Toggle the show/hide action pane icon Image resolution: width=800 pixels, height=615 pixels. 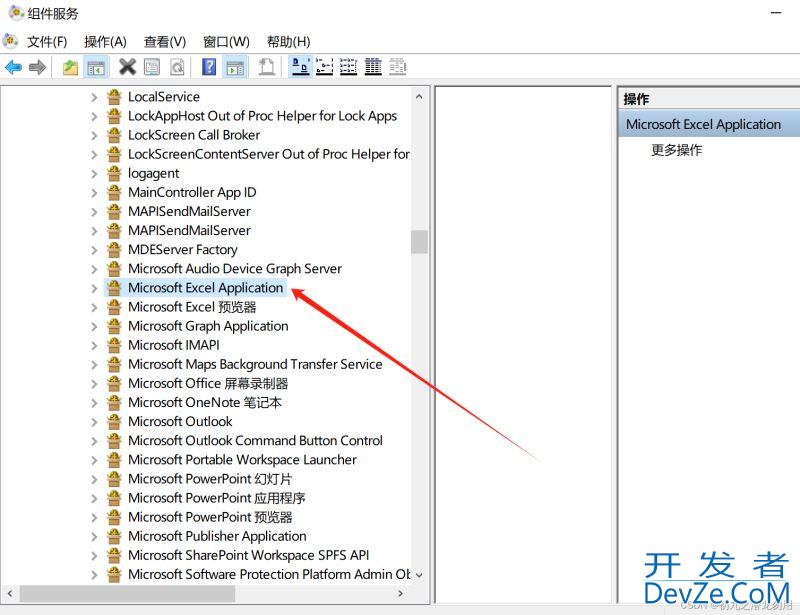[235, 67]
